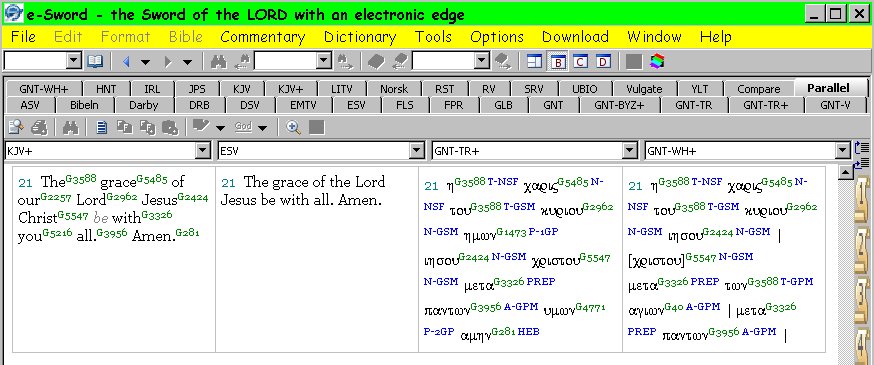The width and height of the screenshot is (874, 365).
Task: Select the B Bible view layout icon
Action: (x=558, y=61)
